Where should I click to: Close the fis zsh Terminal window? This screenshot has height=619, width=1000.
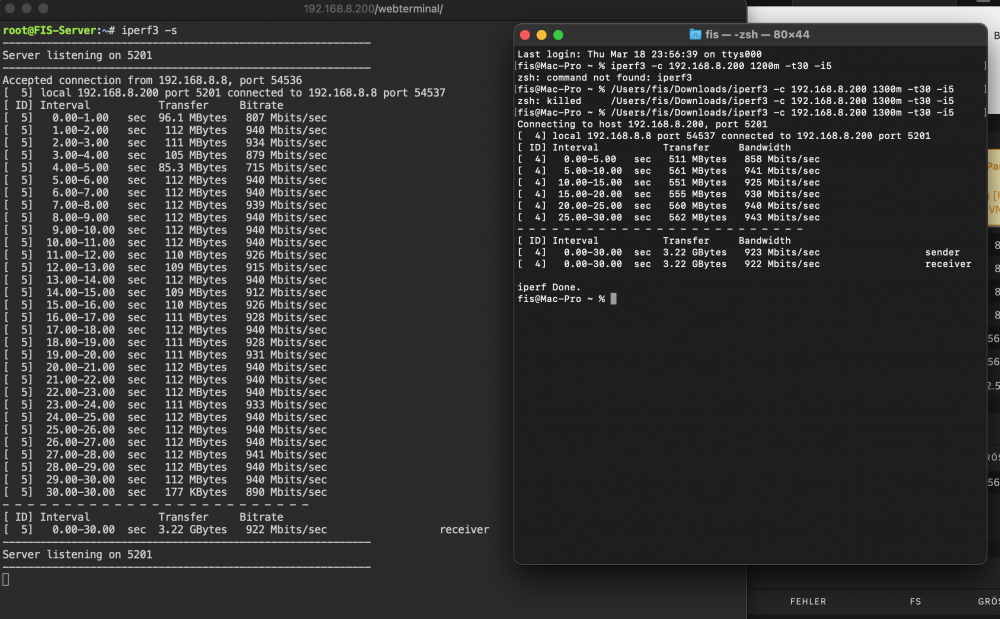525,35
